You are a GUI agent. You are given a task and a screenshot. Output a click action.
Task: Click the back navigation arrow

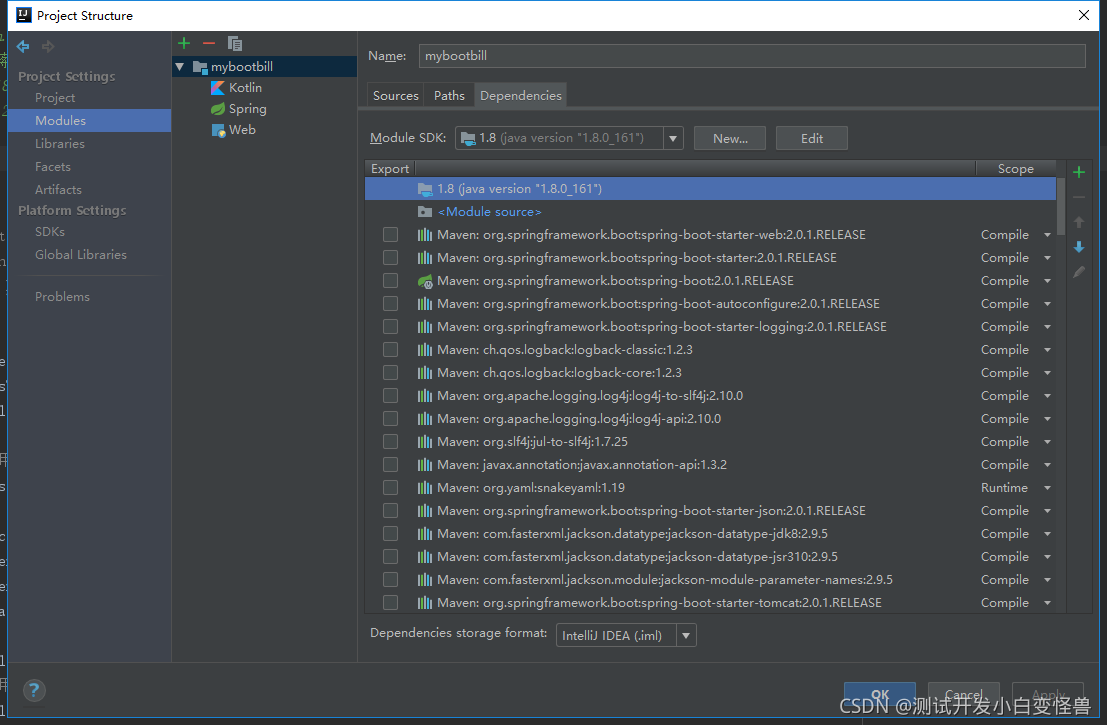coord(23,47)
